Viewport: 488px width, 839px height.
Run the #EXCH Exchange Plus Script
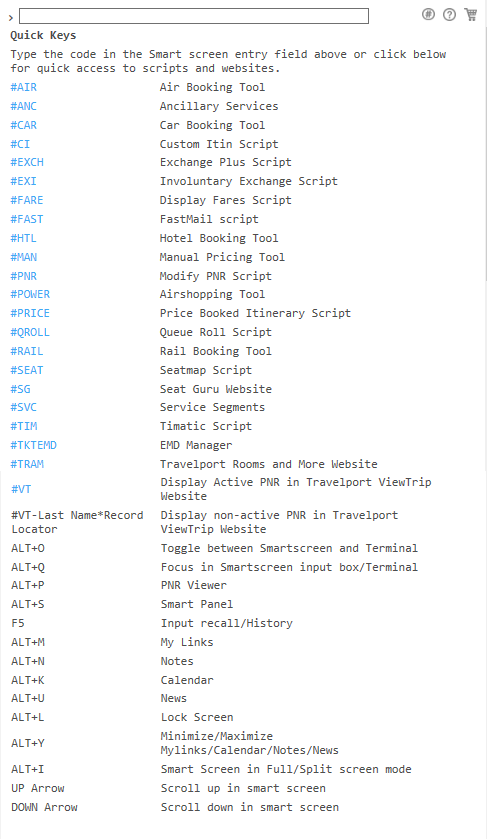tap(27, 162)
